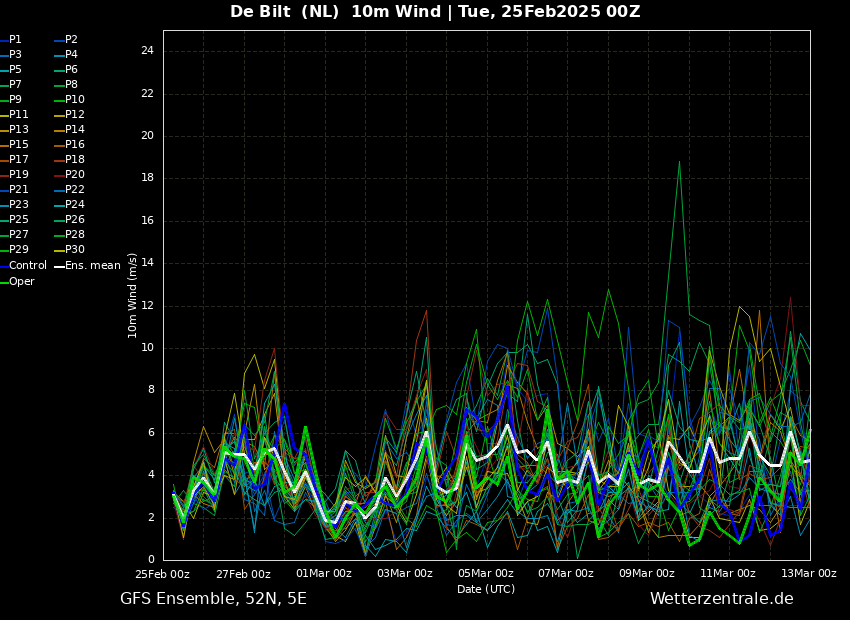Screen dimensions: 850x620
Task: Click the P20 legend entry
Action: (70, 175)
